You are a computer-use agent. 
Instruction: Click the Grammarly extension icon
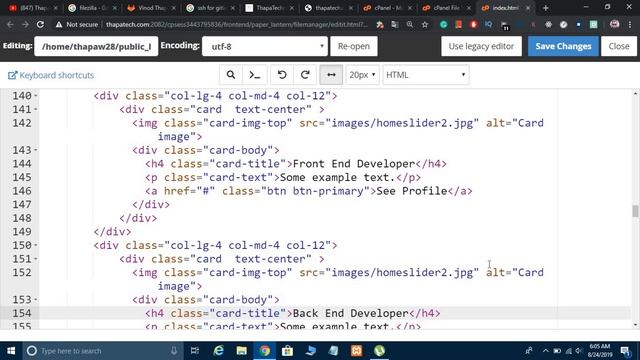(x=444, y=24)
